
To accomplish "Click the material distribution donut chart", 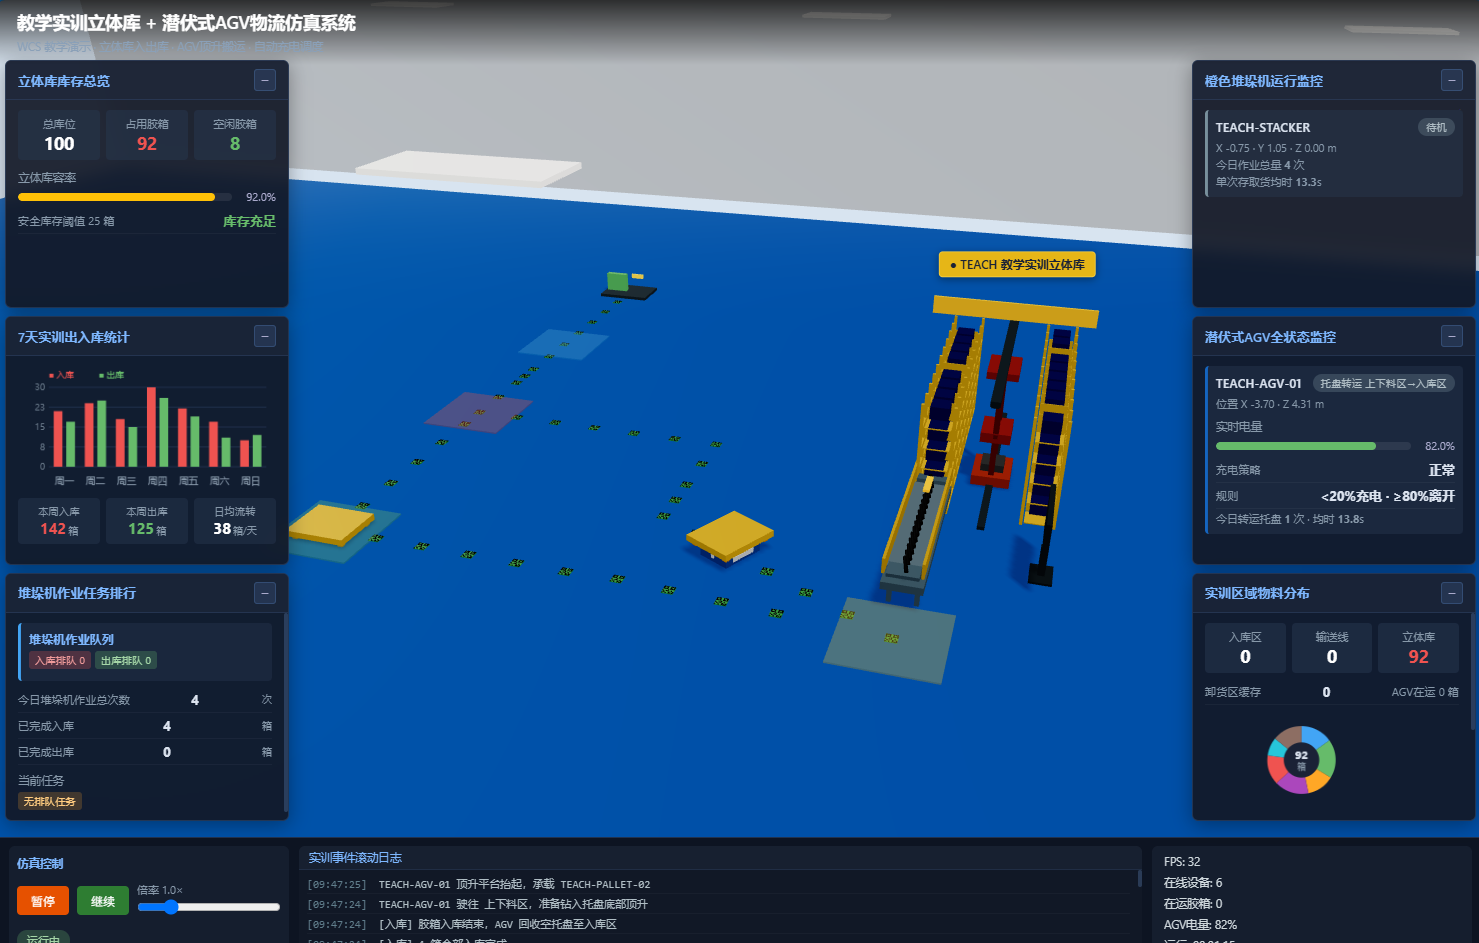I will [x=1301, y=760].
